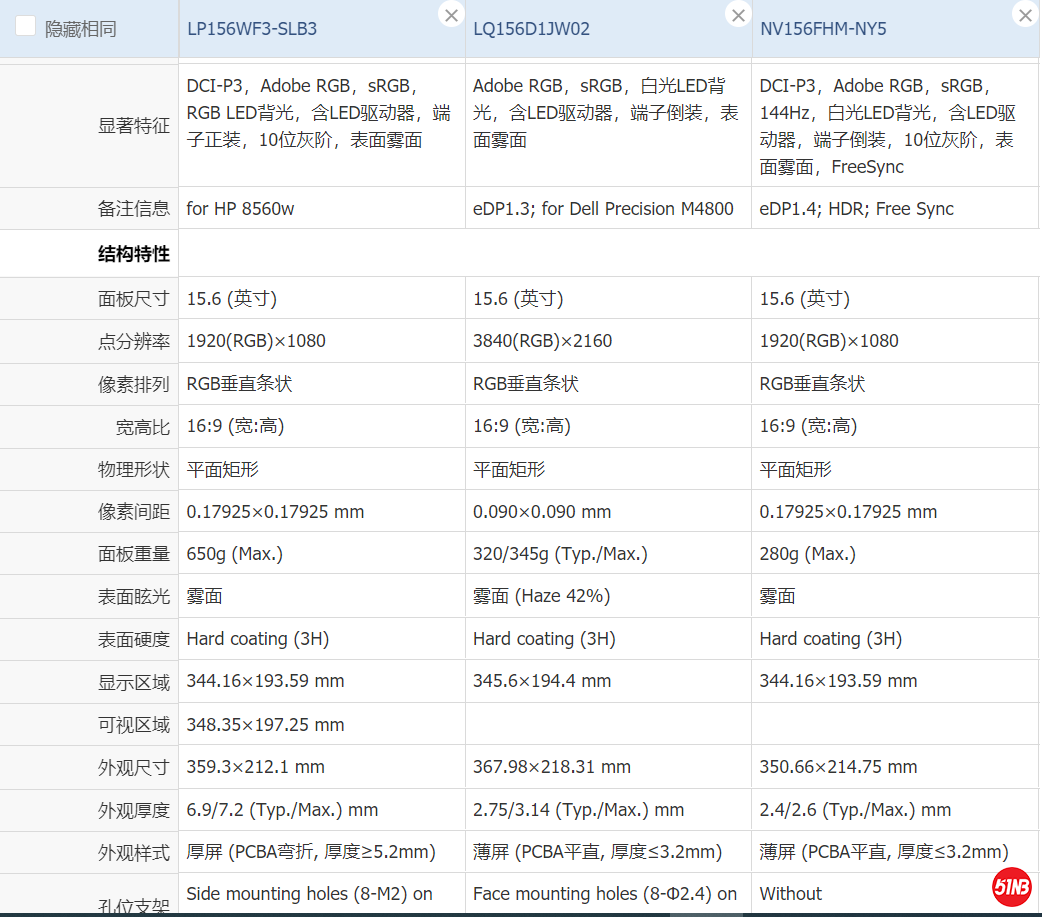1042x917 pixels.
Task: Remove LP156WF3-SLB3 column with its X icon
Action: point(451,15)
